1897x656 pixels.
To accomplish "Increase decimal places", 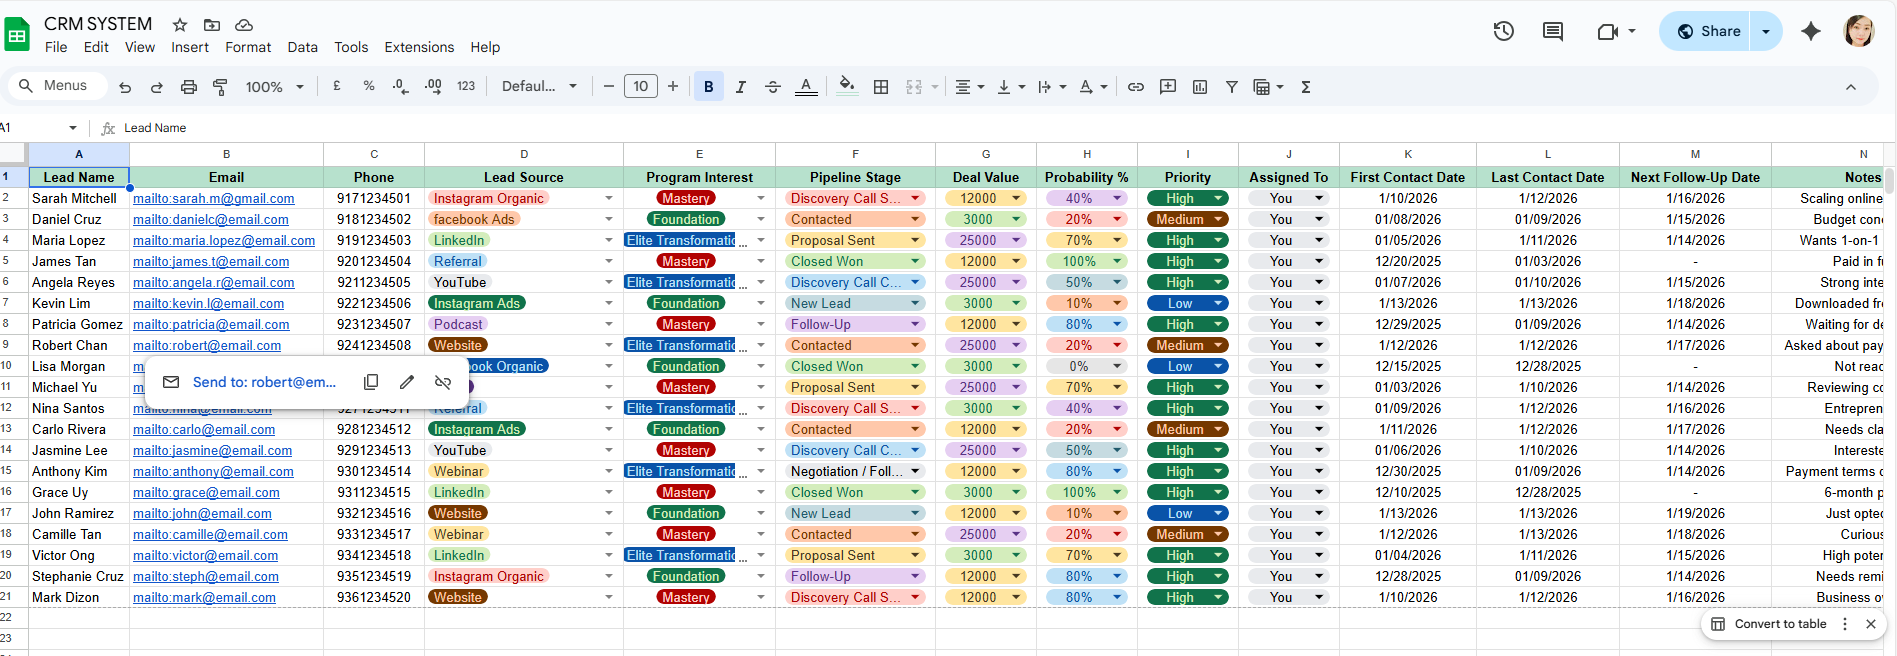I will click(433, 86).
